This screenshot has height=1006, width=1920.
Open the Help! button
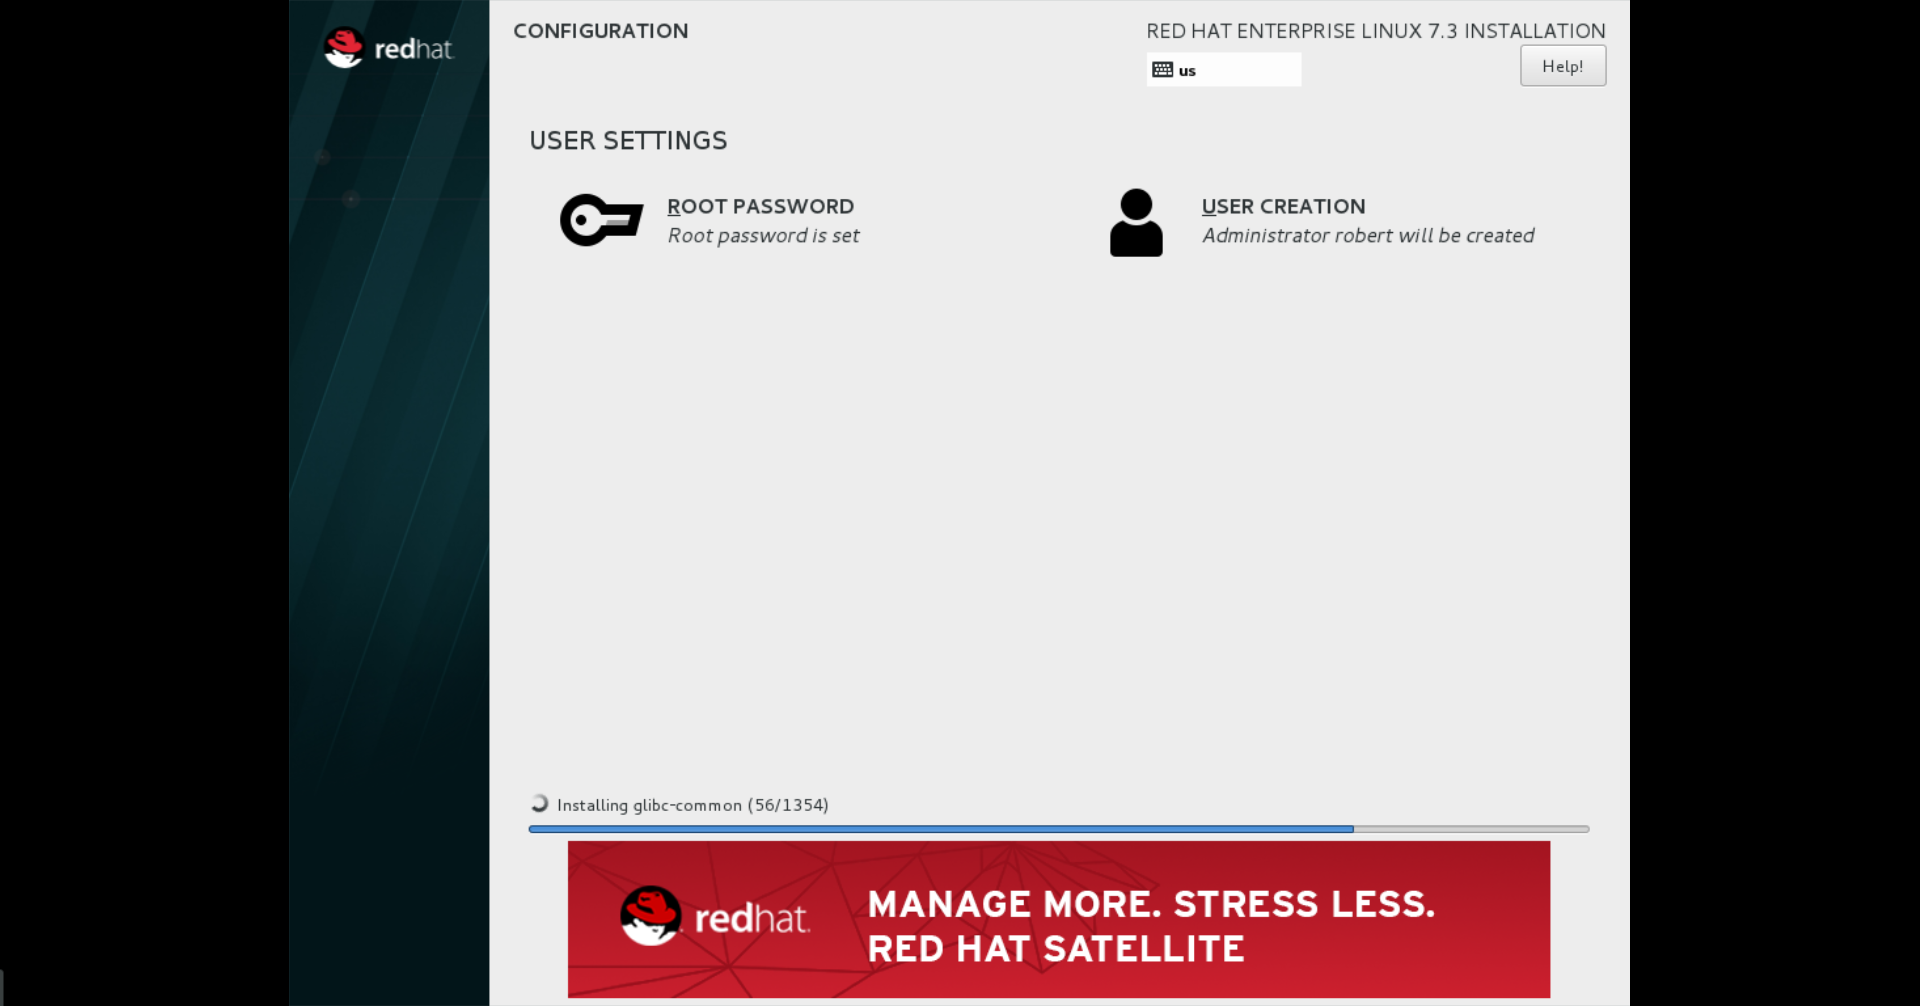click(x=1562, y=66)
